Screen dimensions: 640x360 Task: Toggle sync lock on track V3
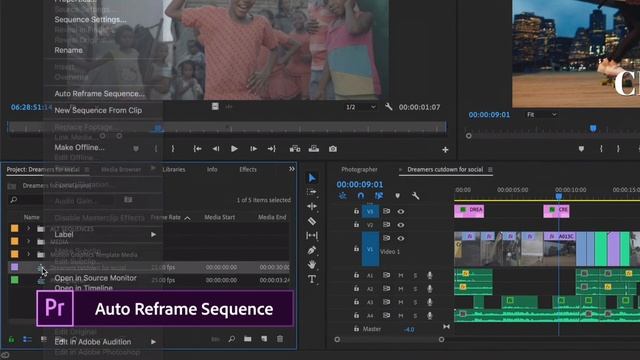[386, 211]
